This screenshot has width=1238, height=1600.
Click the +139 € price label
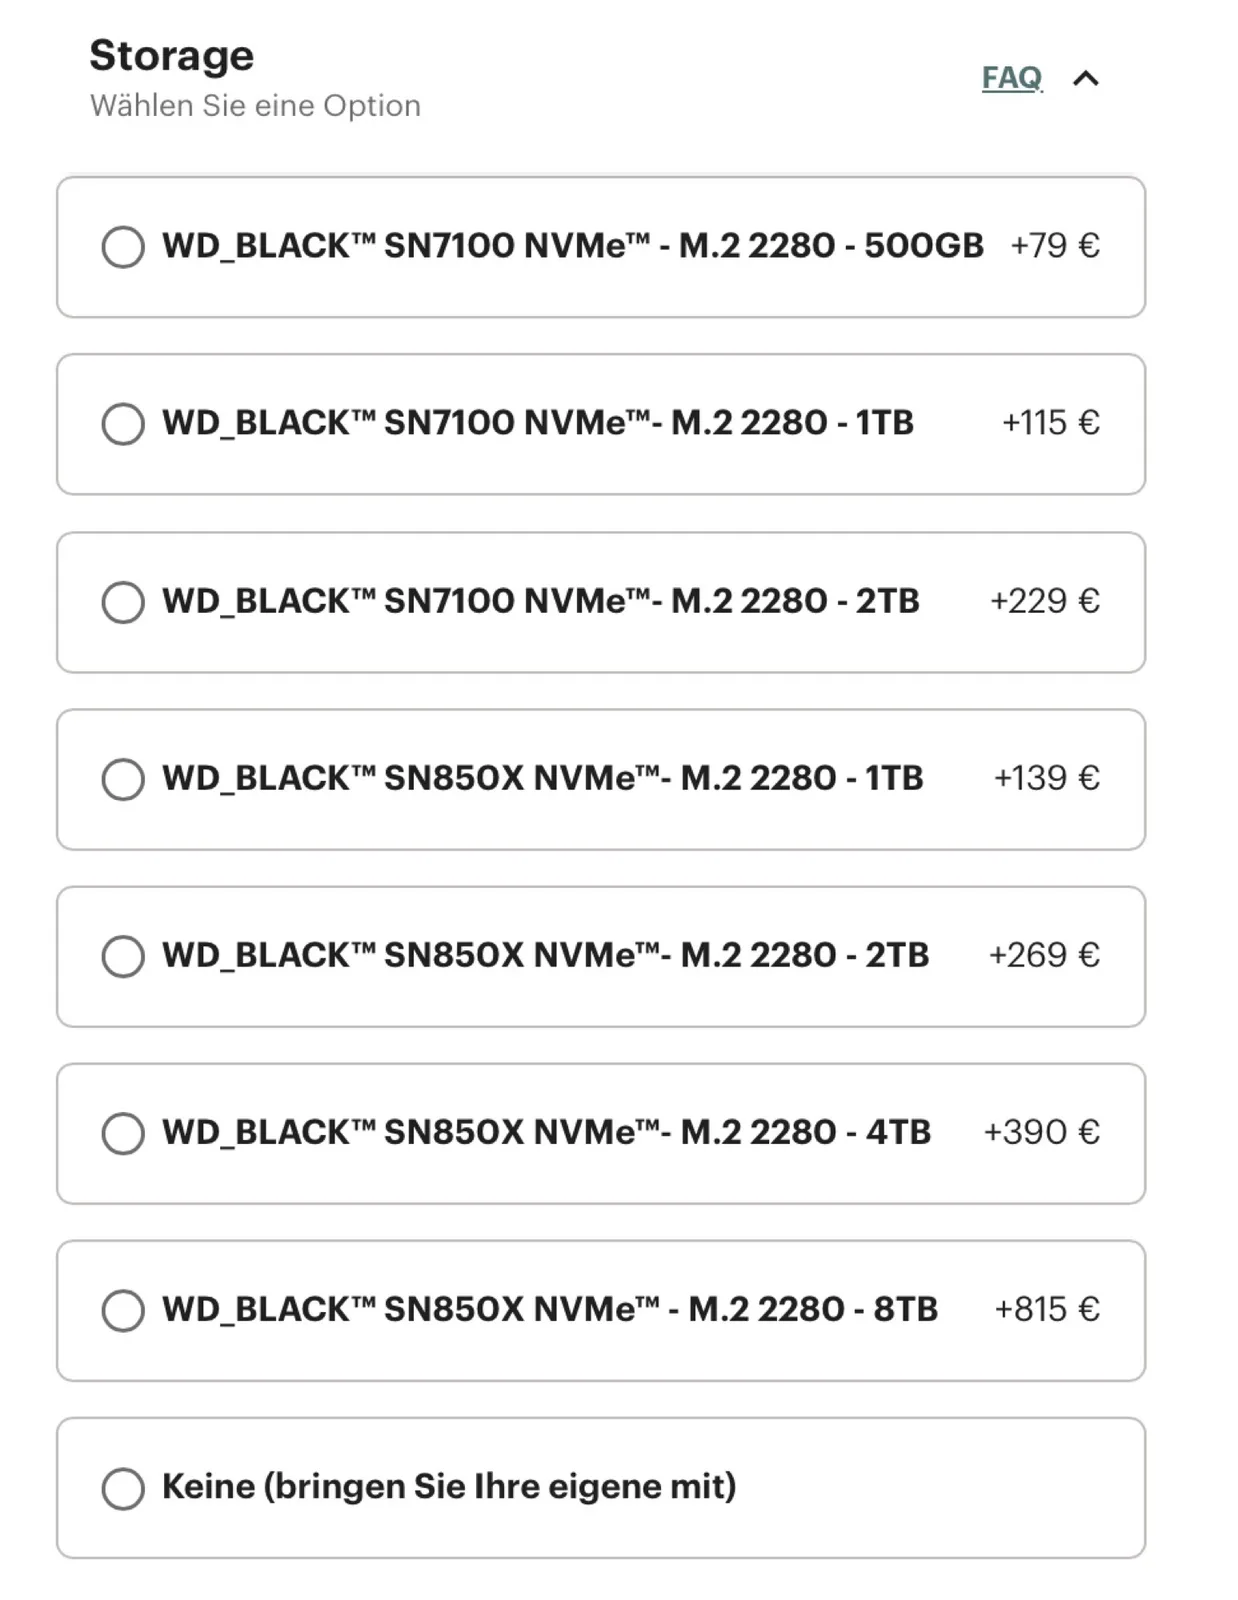pos(1047,778)
